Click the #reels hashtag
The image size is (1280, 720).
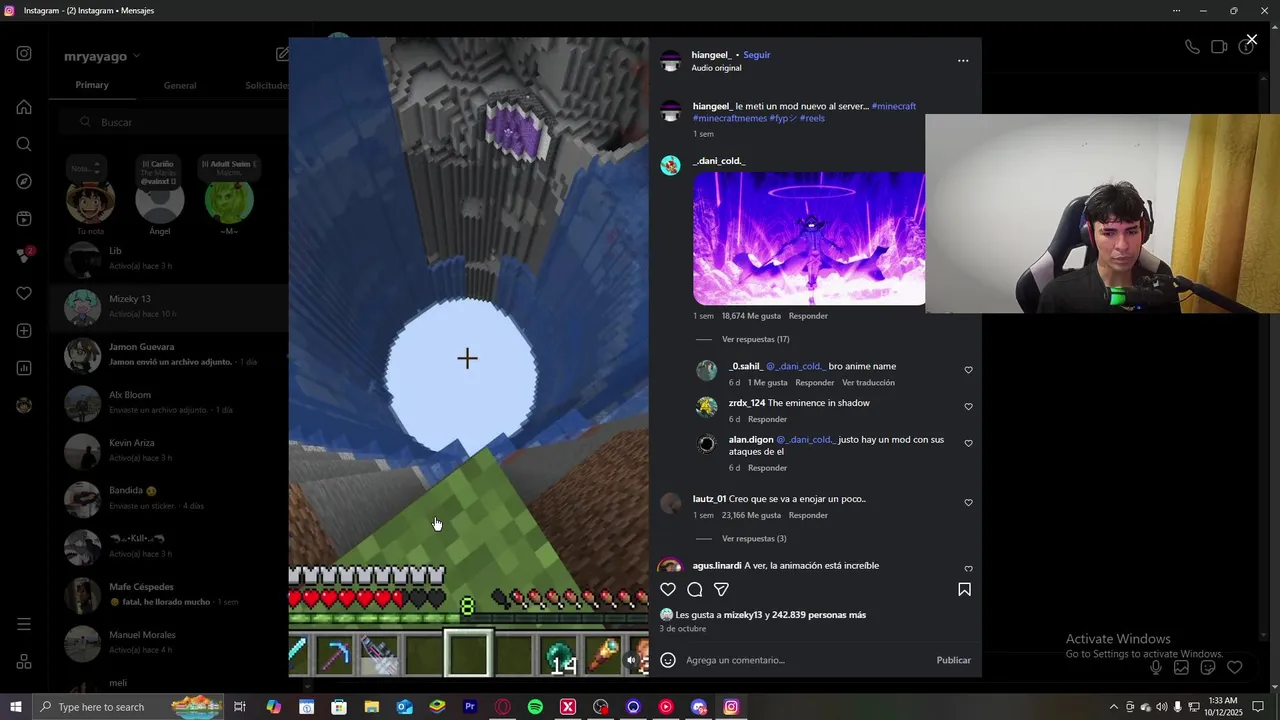(x=812, y=118)
